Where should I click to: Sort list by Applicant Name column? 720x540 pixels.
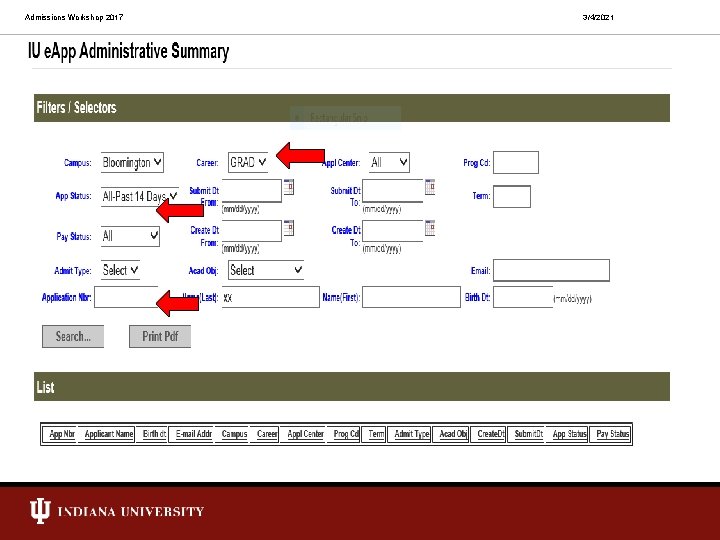point(109,434)
